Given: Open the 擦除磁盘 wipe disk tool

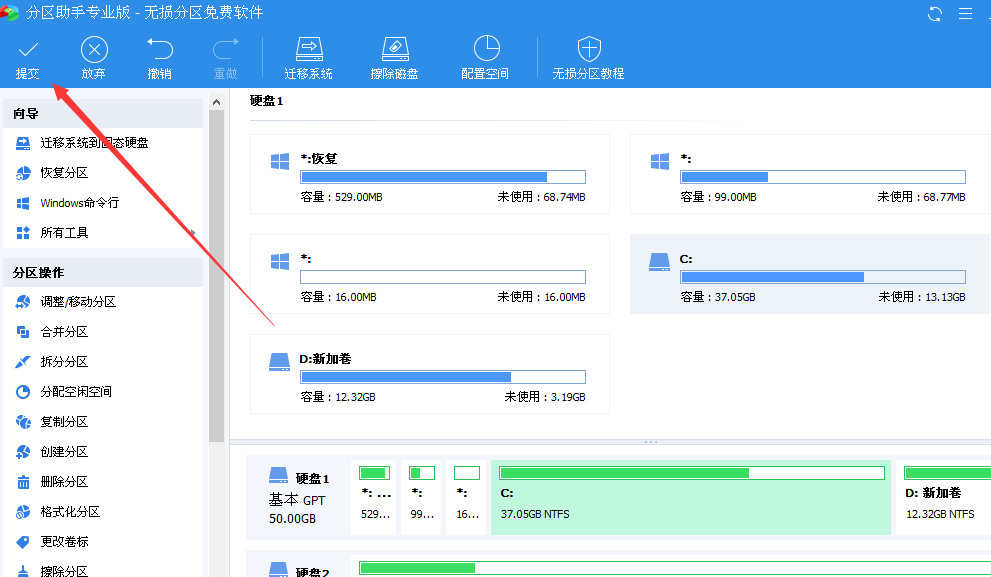Looking at the screenshot, I should (x=394, y=58).
